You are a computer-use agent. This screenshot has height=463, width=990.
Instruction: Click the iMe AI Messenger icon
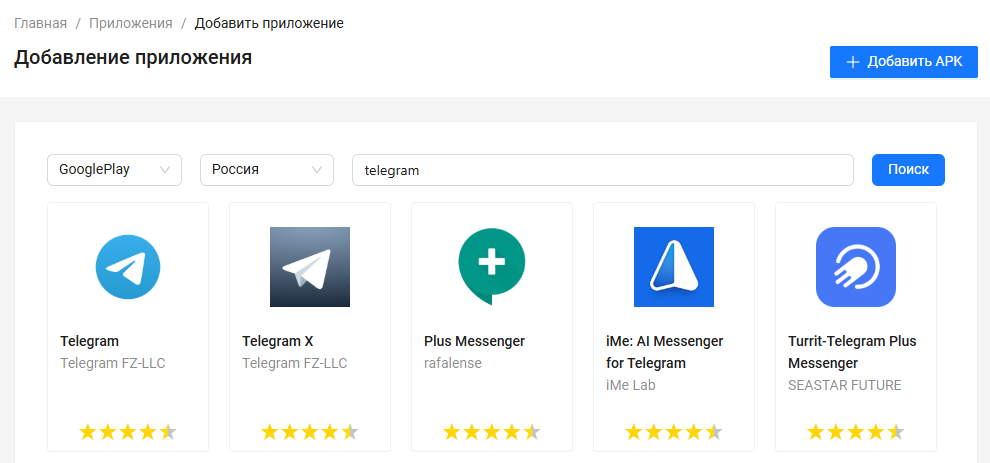tap(674, 267)
